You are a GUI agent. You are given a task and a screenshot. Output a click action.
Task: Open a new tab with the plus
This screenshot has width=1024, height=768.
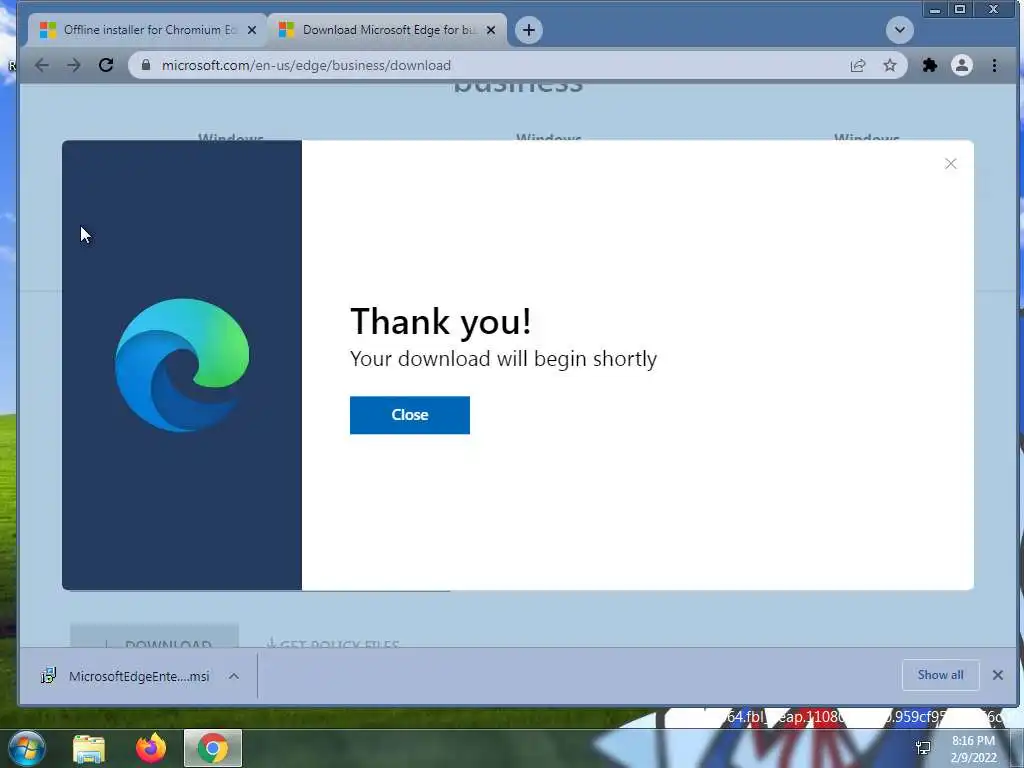tap(529, 30)
